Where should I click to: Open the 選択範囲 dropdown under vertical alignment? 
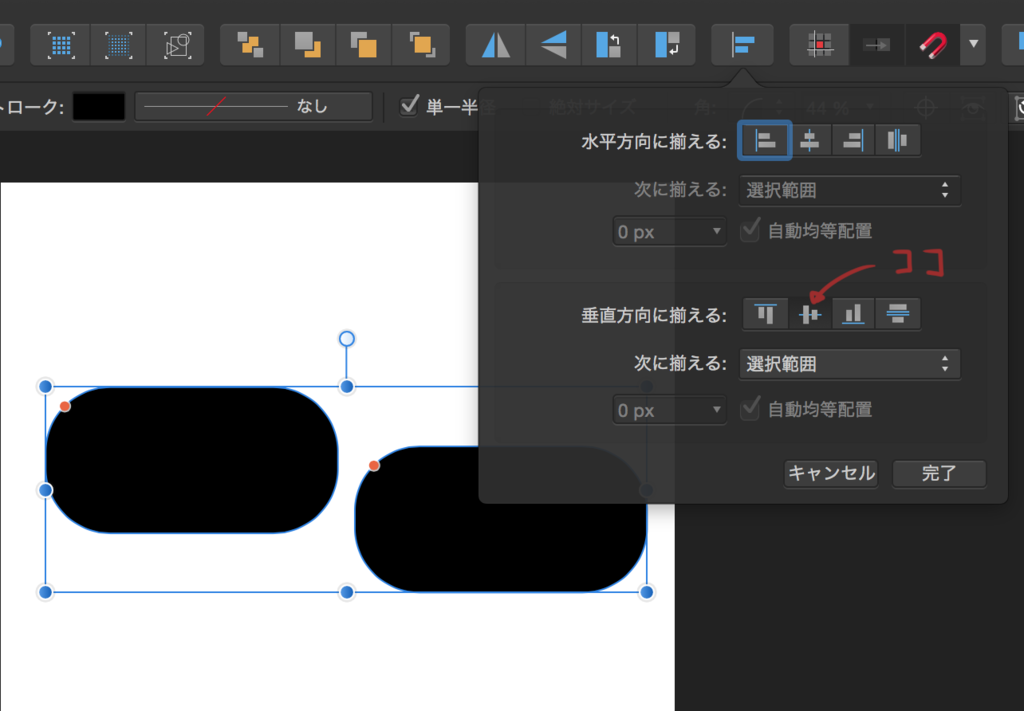850,364
